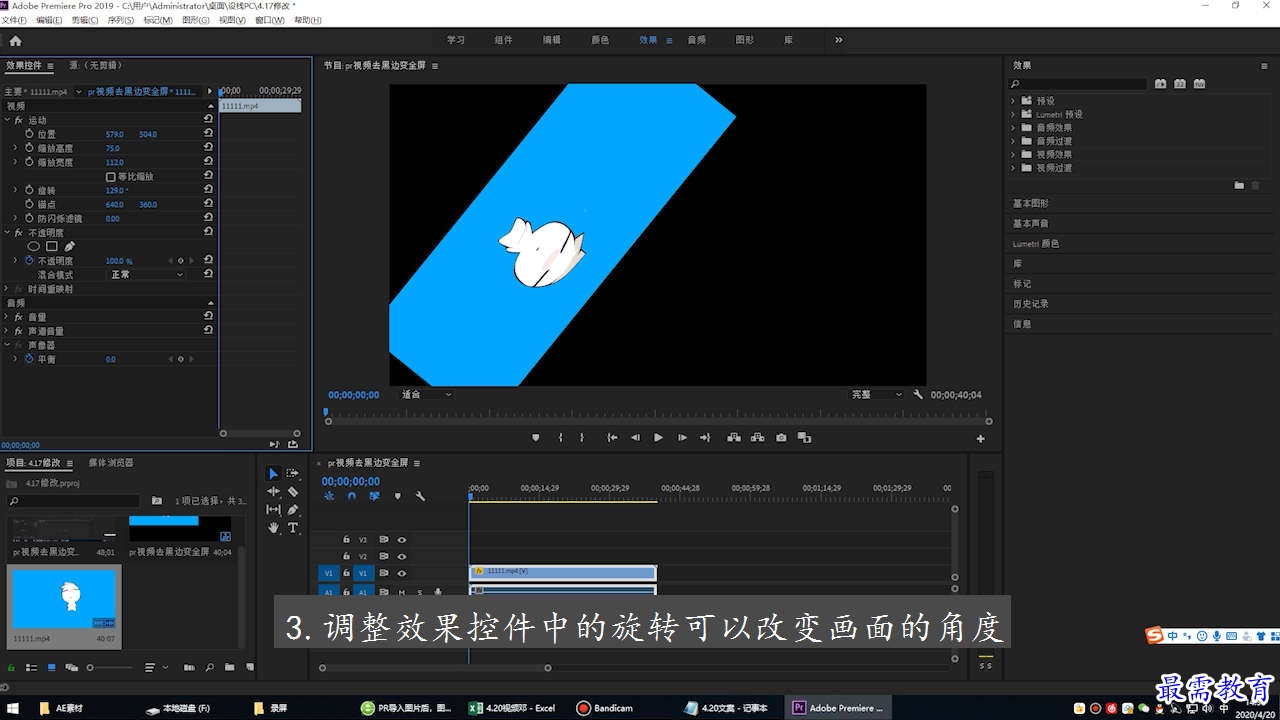Toggle linked selection in timeline
The image size is (1280, 720).
click(374, 496)
